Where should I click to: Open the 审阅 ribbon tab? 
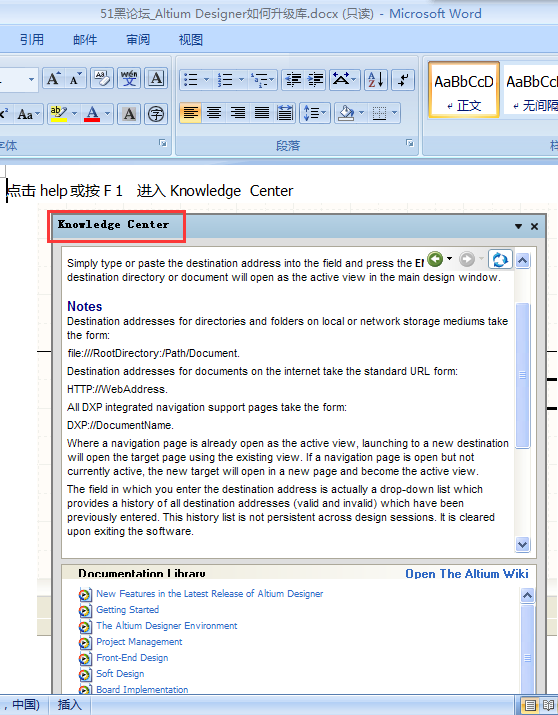138,40
